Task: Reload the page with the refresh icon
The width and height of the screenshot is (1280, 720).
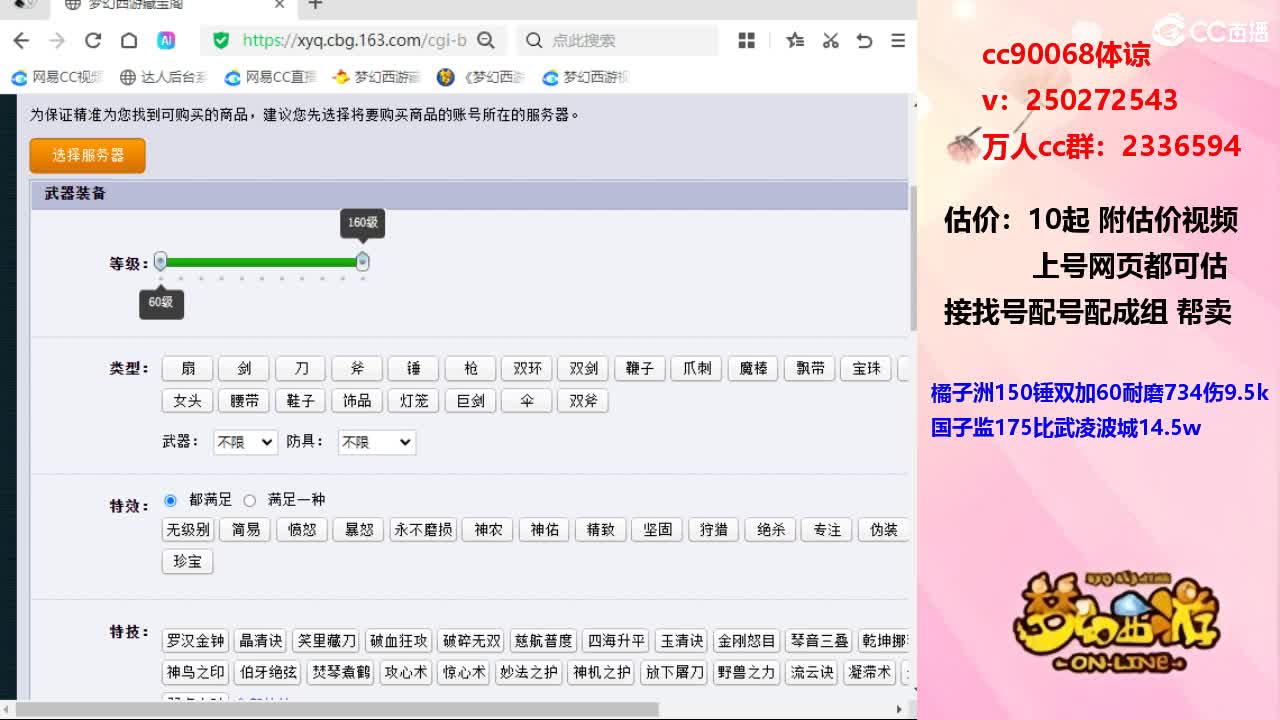Action: [x=93, y=40]
